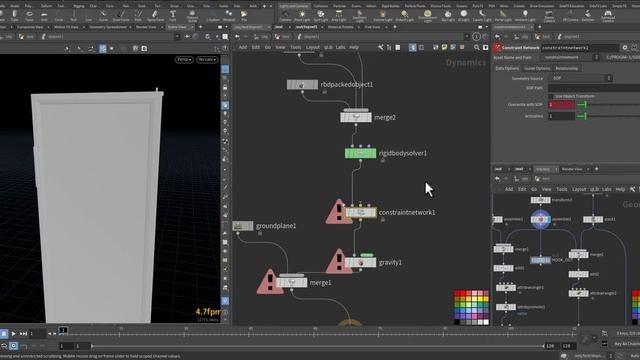Viewport: 640px width, 360px height.
Task: Click the SOP Path input field
Action: click(x=594, y=88)
